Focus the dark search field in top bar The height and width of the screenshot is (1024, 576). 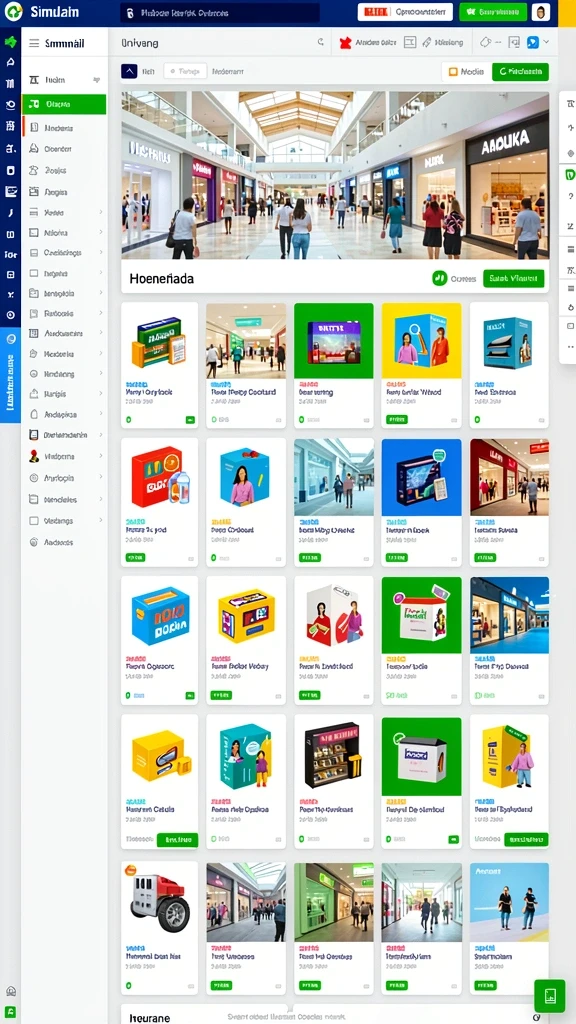(x=220, y=12)
